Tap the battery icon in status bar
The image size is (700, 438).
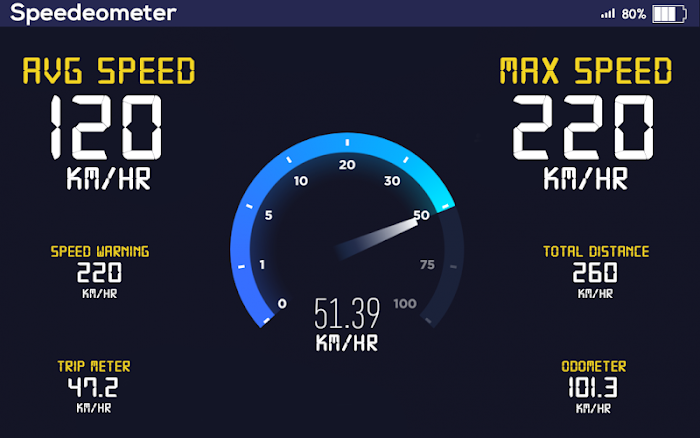(x=669, y=14)
